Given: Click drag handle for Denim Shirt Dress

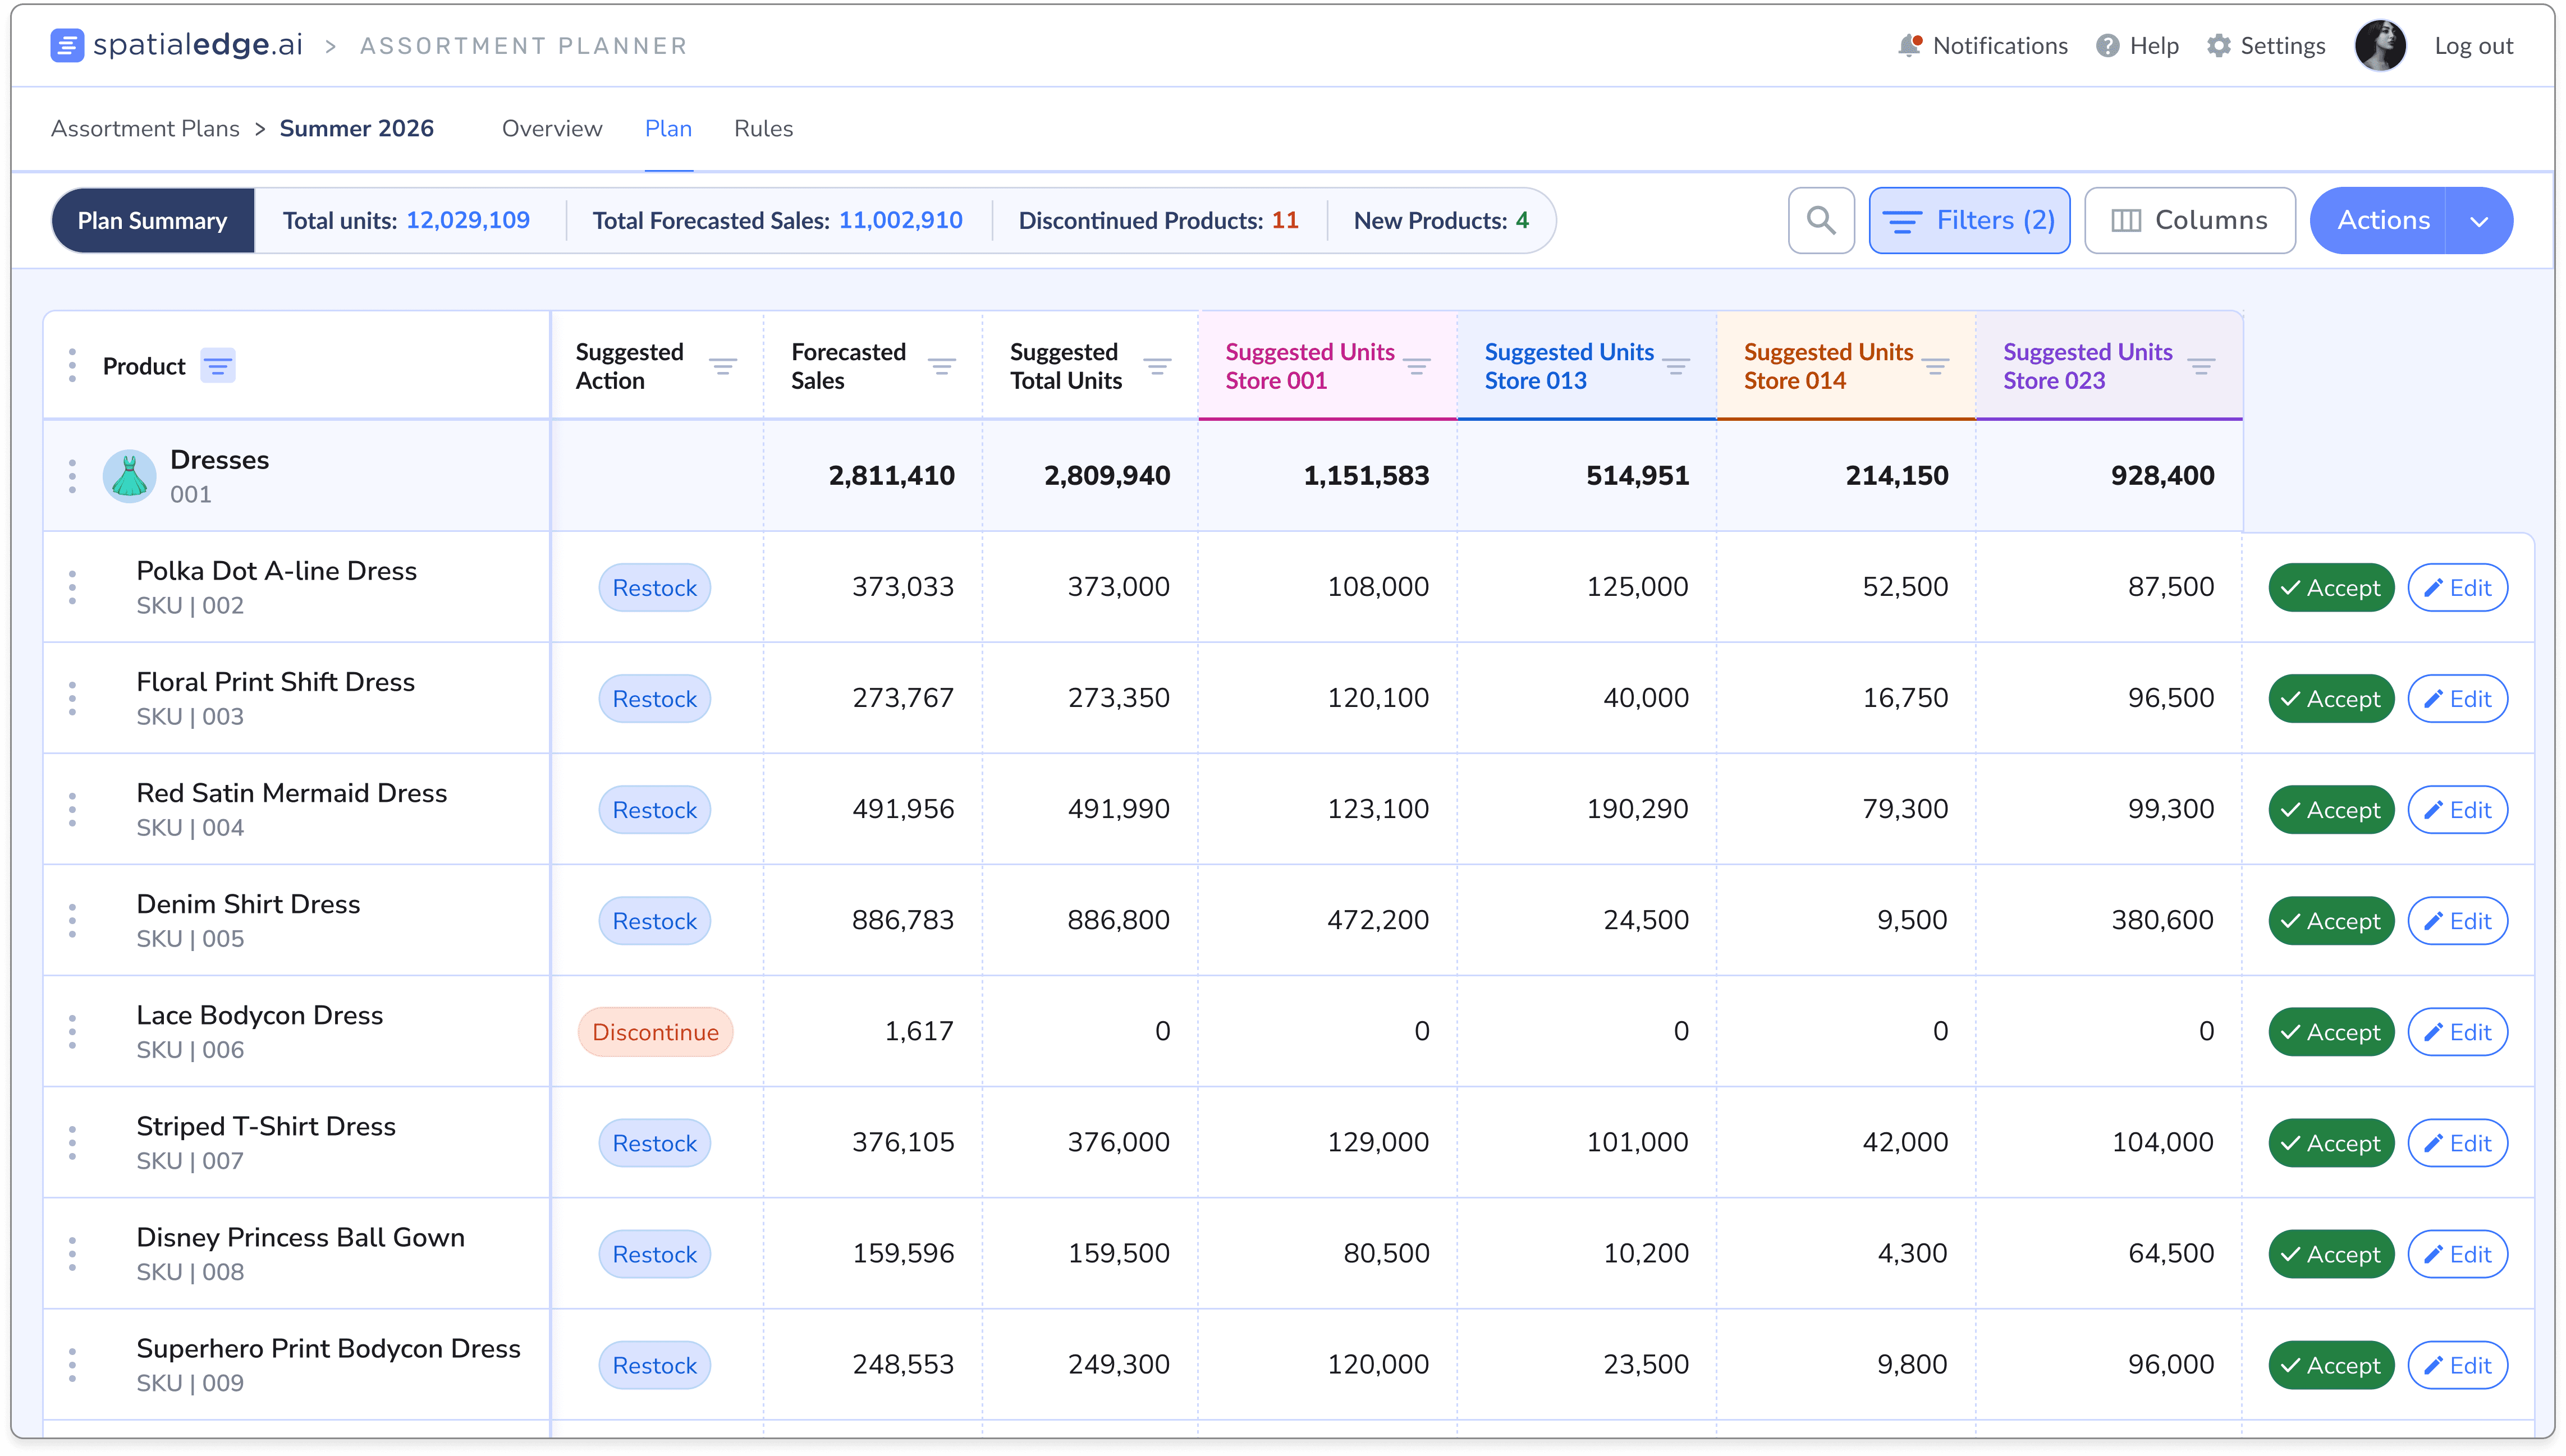Looking at the screenshot, I should 72,920.
